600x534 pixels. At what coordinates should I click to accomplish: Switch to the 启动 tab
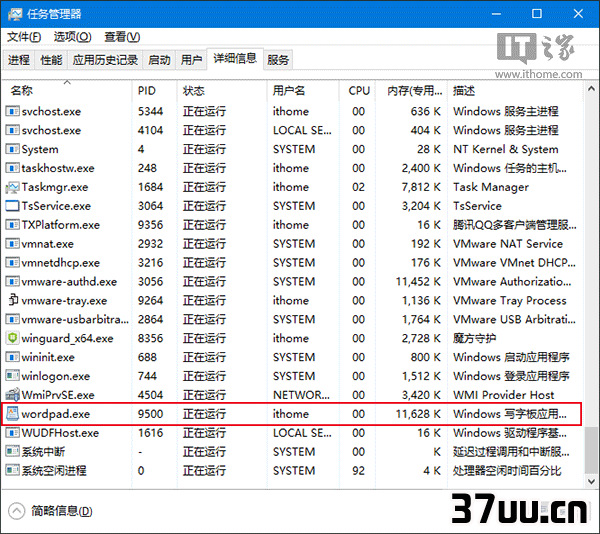pyautogui.click(x=159, y=60)
